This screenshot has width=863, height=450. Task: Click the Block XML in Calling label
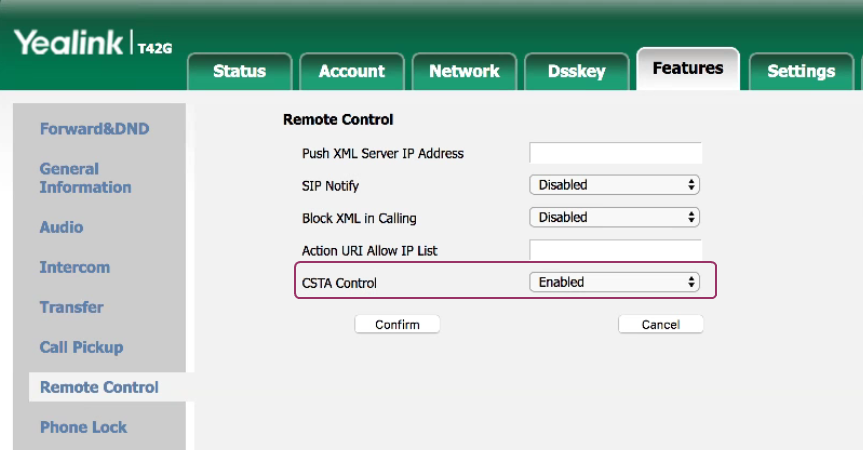coord(359,218)
